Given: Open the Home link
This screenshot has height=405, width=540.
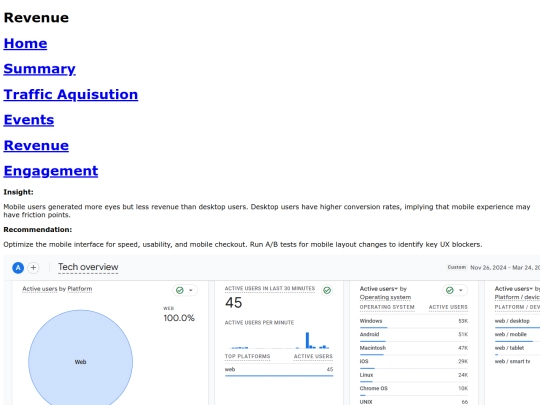Looking at the screenshot, I should click(25, 43).
